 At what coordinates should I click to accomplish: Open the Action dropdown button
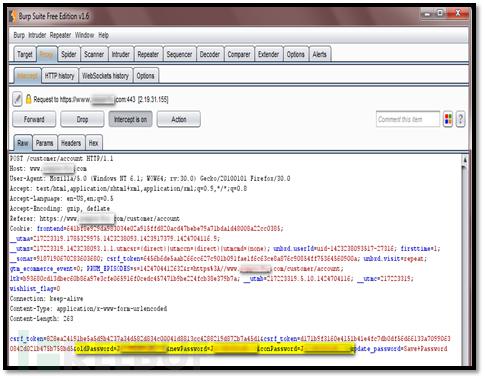(x=179, y=119)
